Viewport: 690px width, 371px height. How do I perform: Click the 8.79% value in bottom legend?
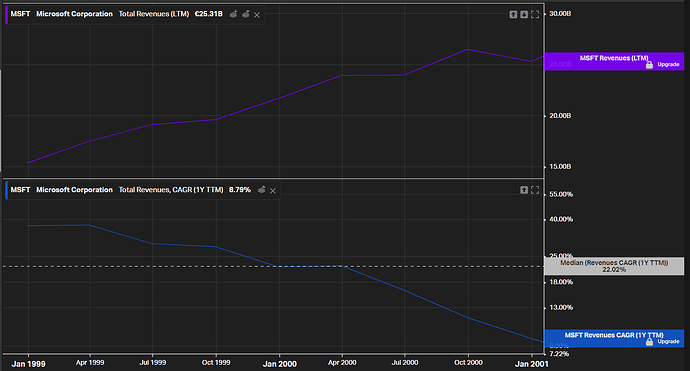tap(240, 190)
